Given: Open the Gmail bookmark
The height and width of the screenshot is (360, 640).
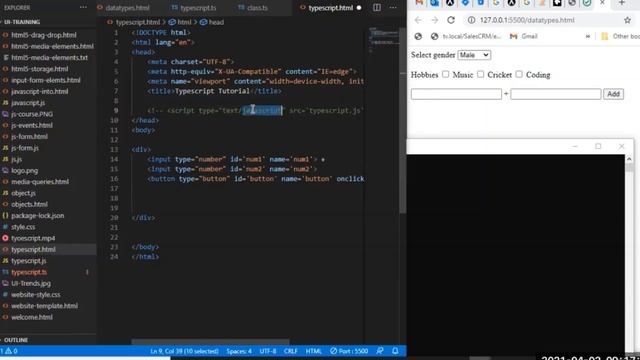Looking at the screenshot, I should point(524,36).
